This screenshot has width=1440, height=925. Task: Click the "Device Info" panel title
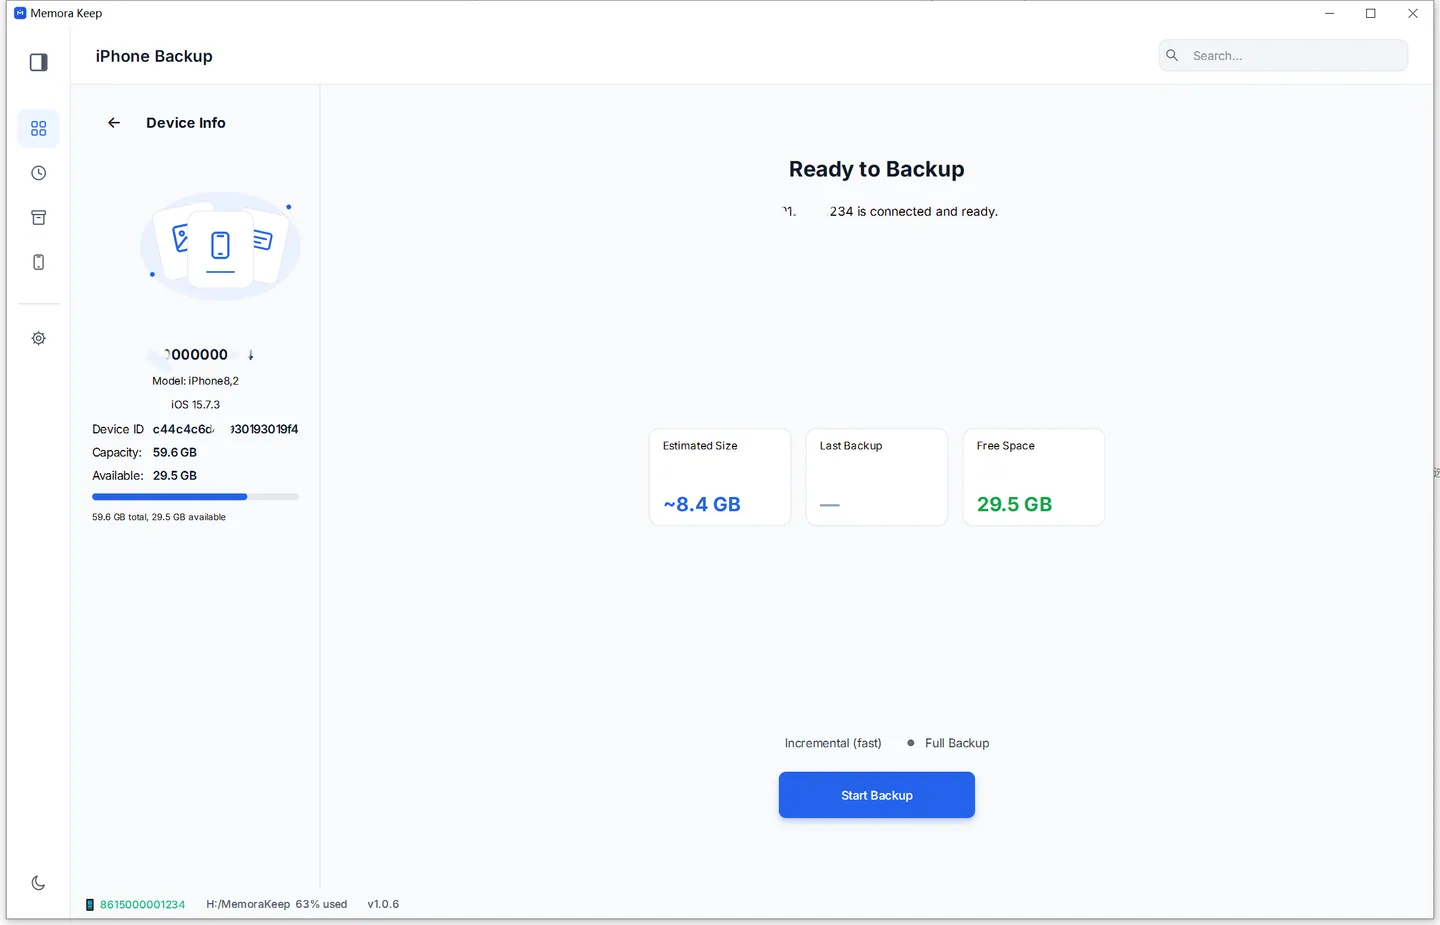186,123
